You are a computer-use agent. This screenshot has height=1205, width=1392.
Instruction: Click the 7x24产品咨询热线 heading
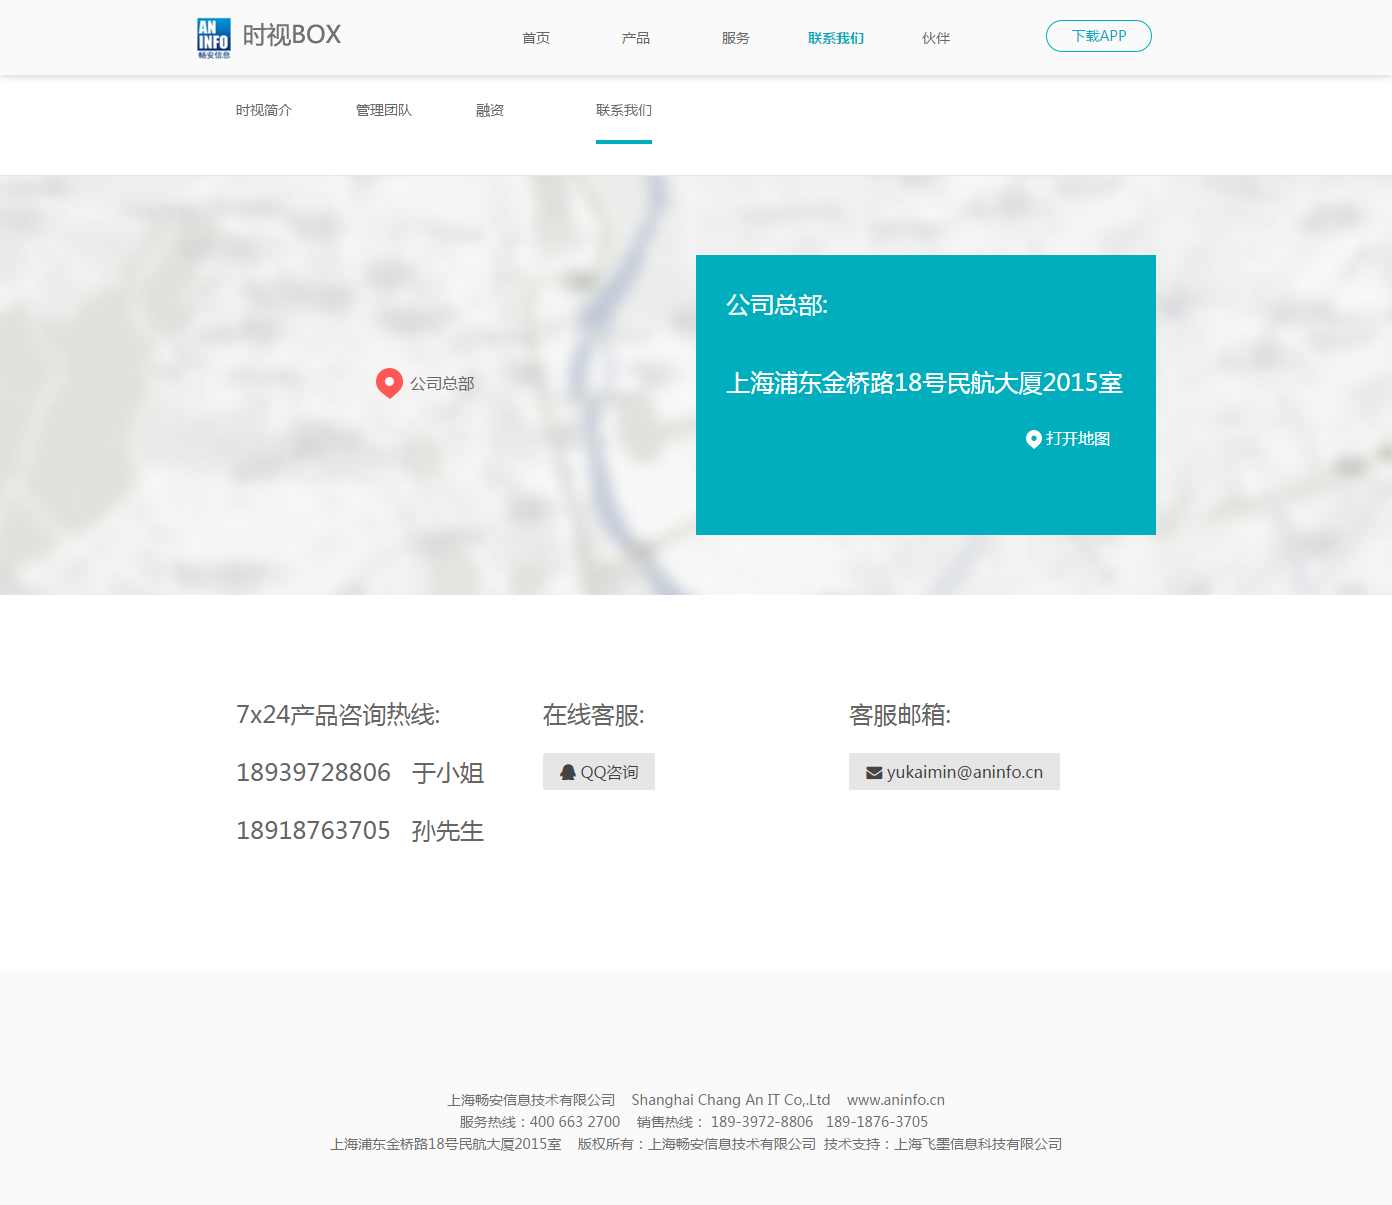click(x=338, y=715)
